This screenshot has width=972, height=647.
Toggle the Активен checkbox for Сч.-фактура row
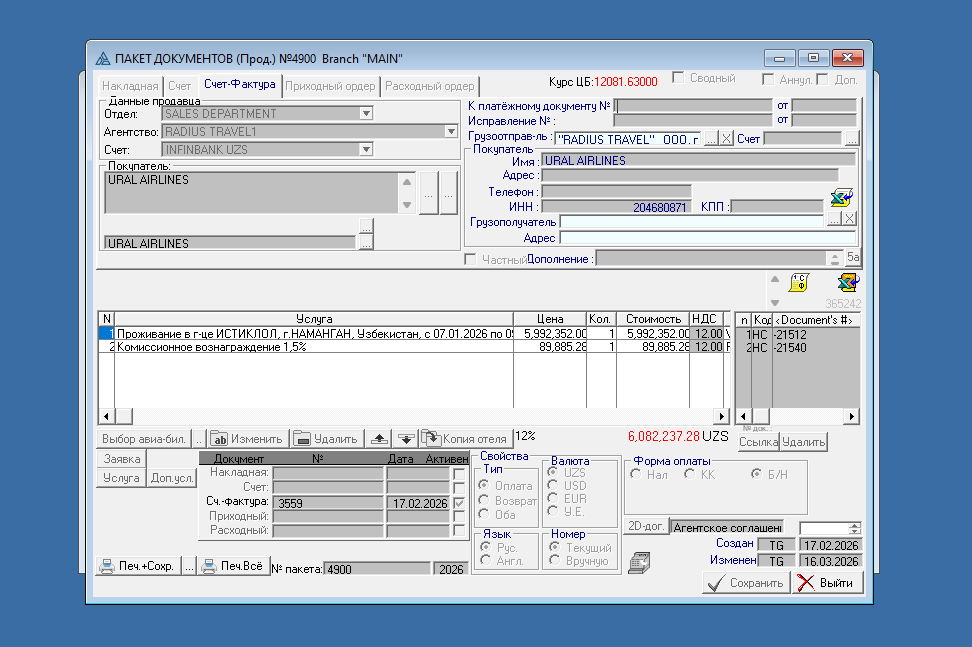coord(459,503)
